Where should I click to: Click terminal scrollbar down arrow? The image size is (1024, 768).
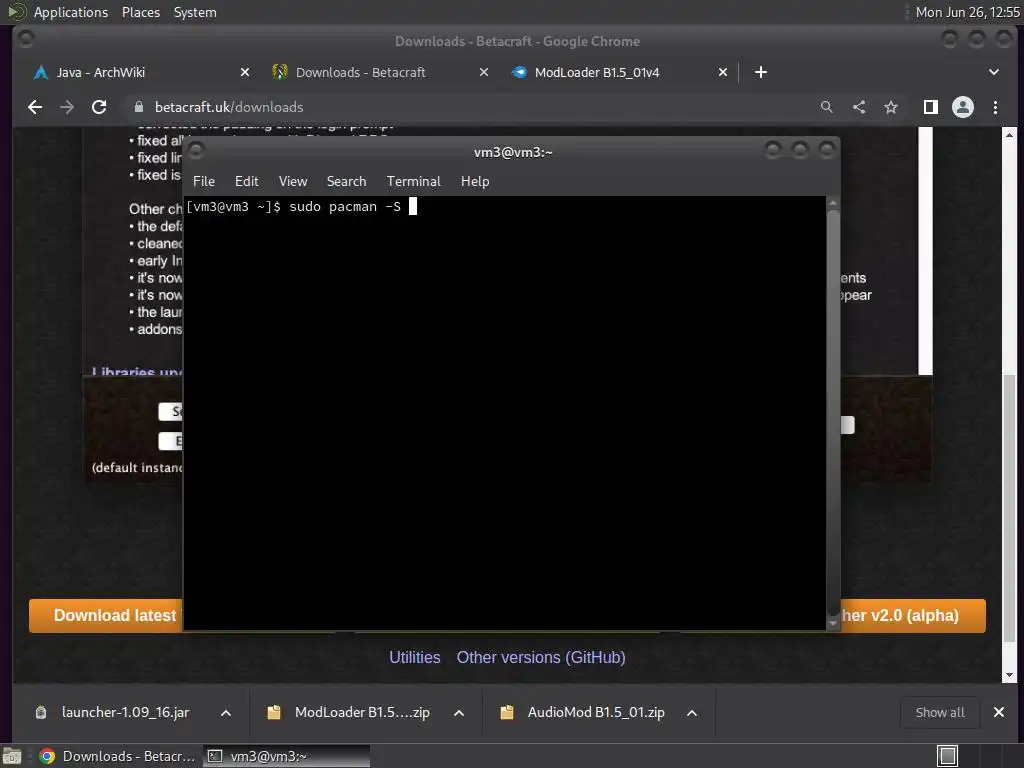click(x=833, y=623)
